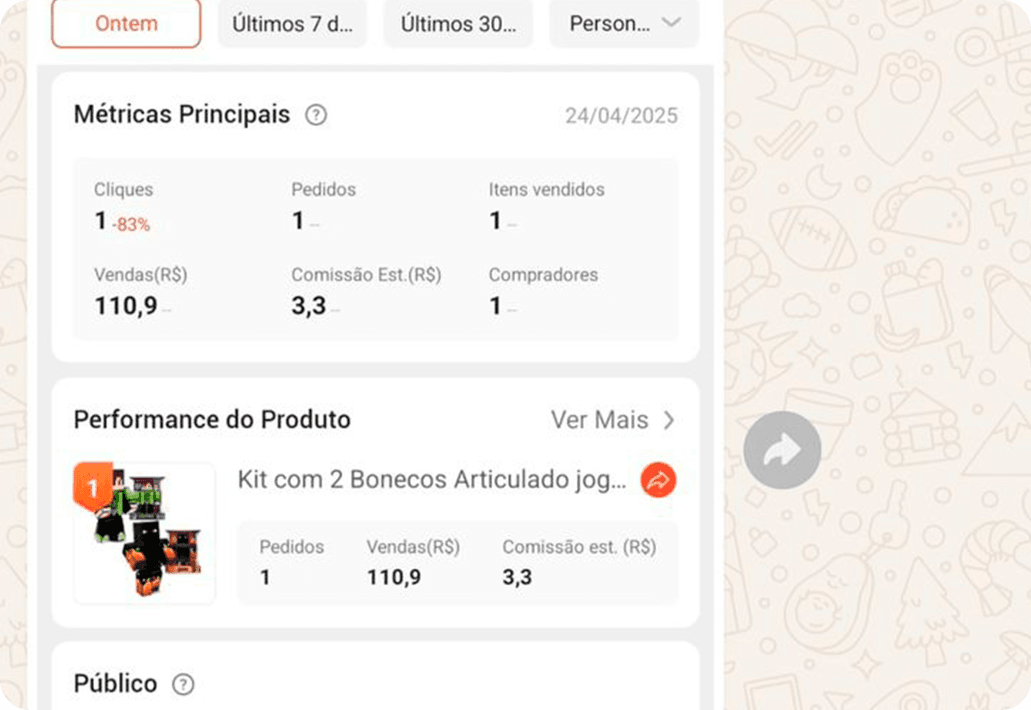The image size is (1031, 710).
Task: Click the help icon next to Público
Action: tap(183, 684)
